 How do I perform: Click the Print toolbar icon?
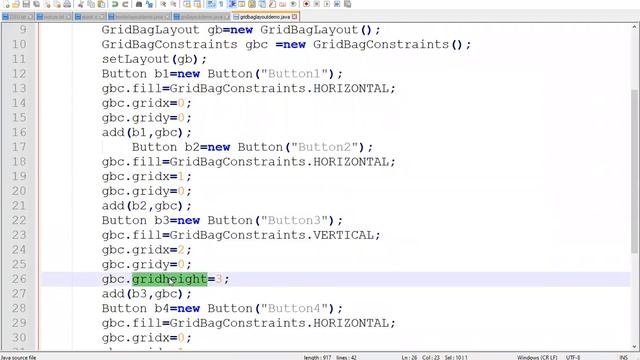[67, 4]
